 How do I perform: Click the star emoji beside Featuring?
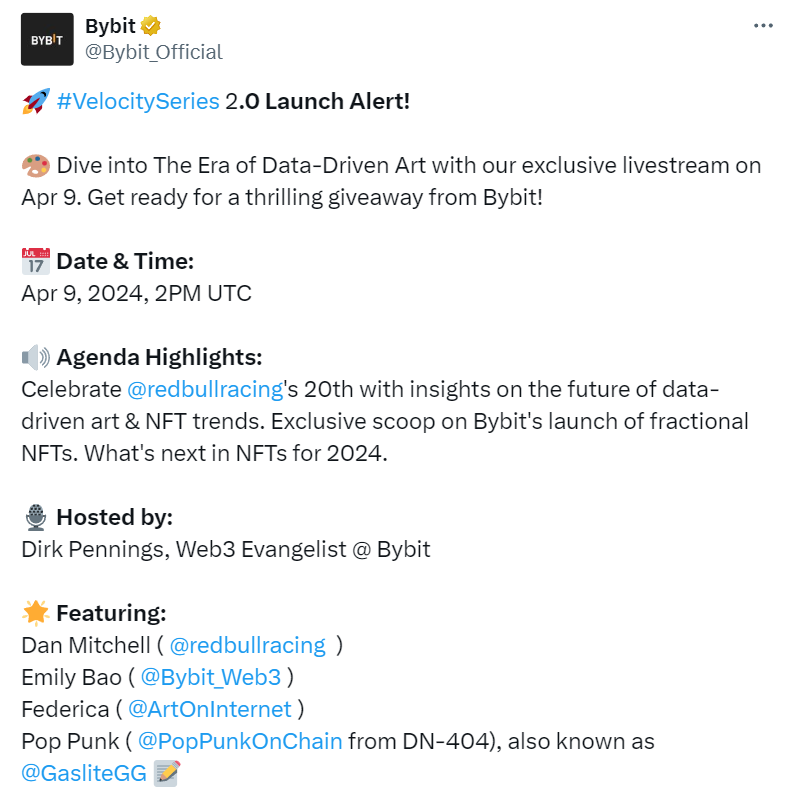pos(35,613)
